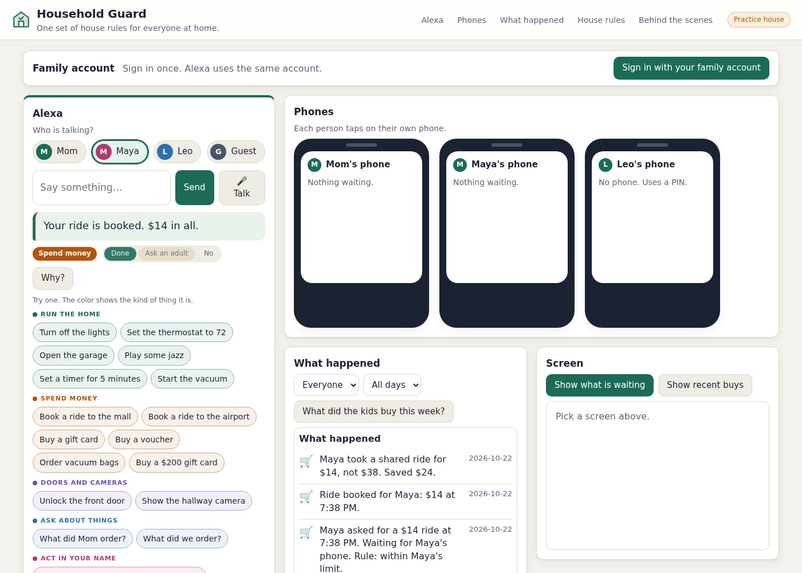Try Book a ride to the mall
The width and height of the screenshot is (802, 573).
[85, 416]
